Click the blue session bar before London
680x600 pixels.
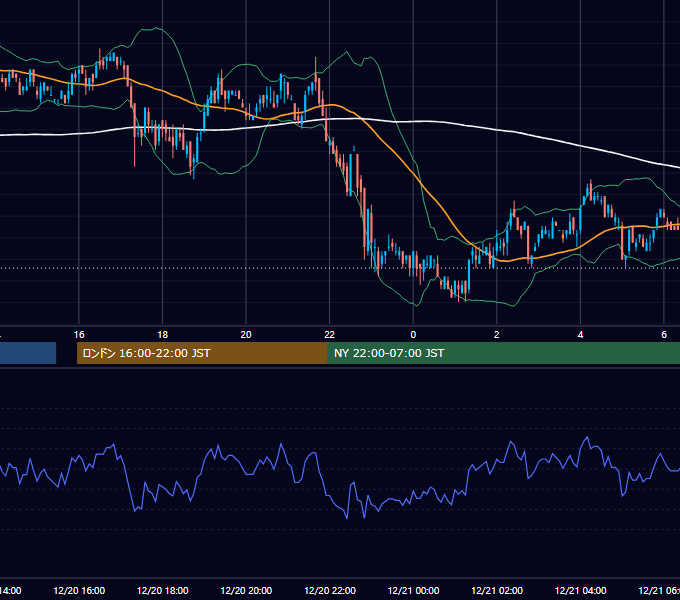coord(28,353)
